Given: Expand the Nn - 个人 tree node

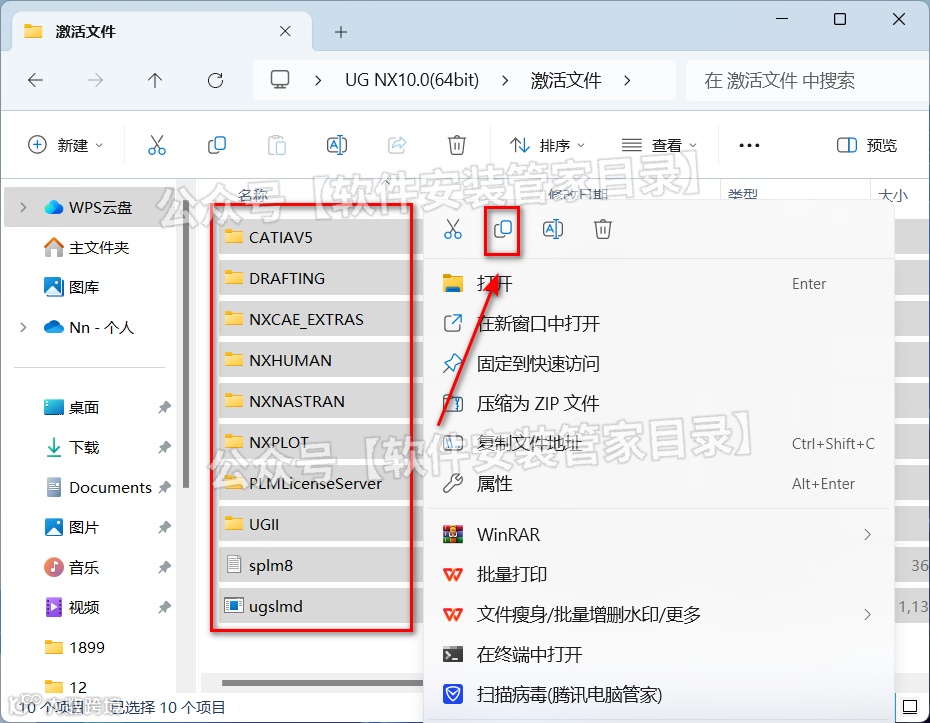Looking at the screenshot, I should 23,327.
